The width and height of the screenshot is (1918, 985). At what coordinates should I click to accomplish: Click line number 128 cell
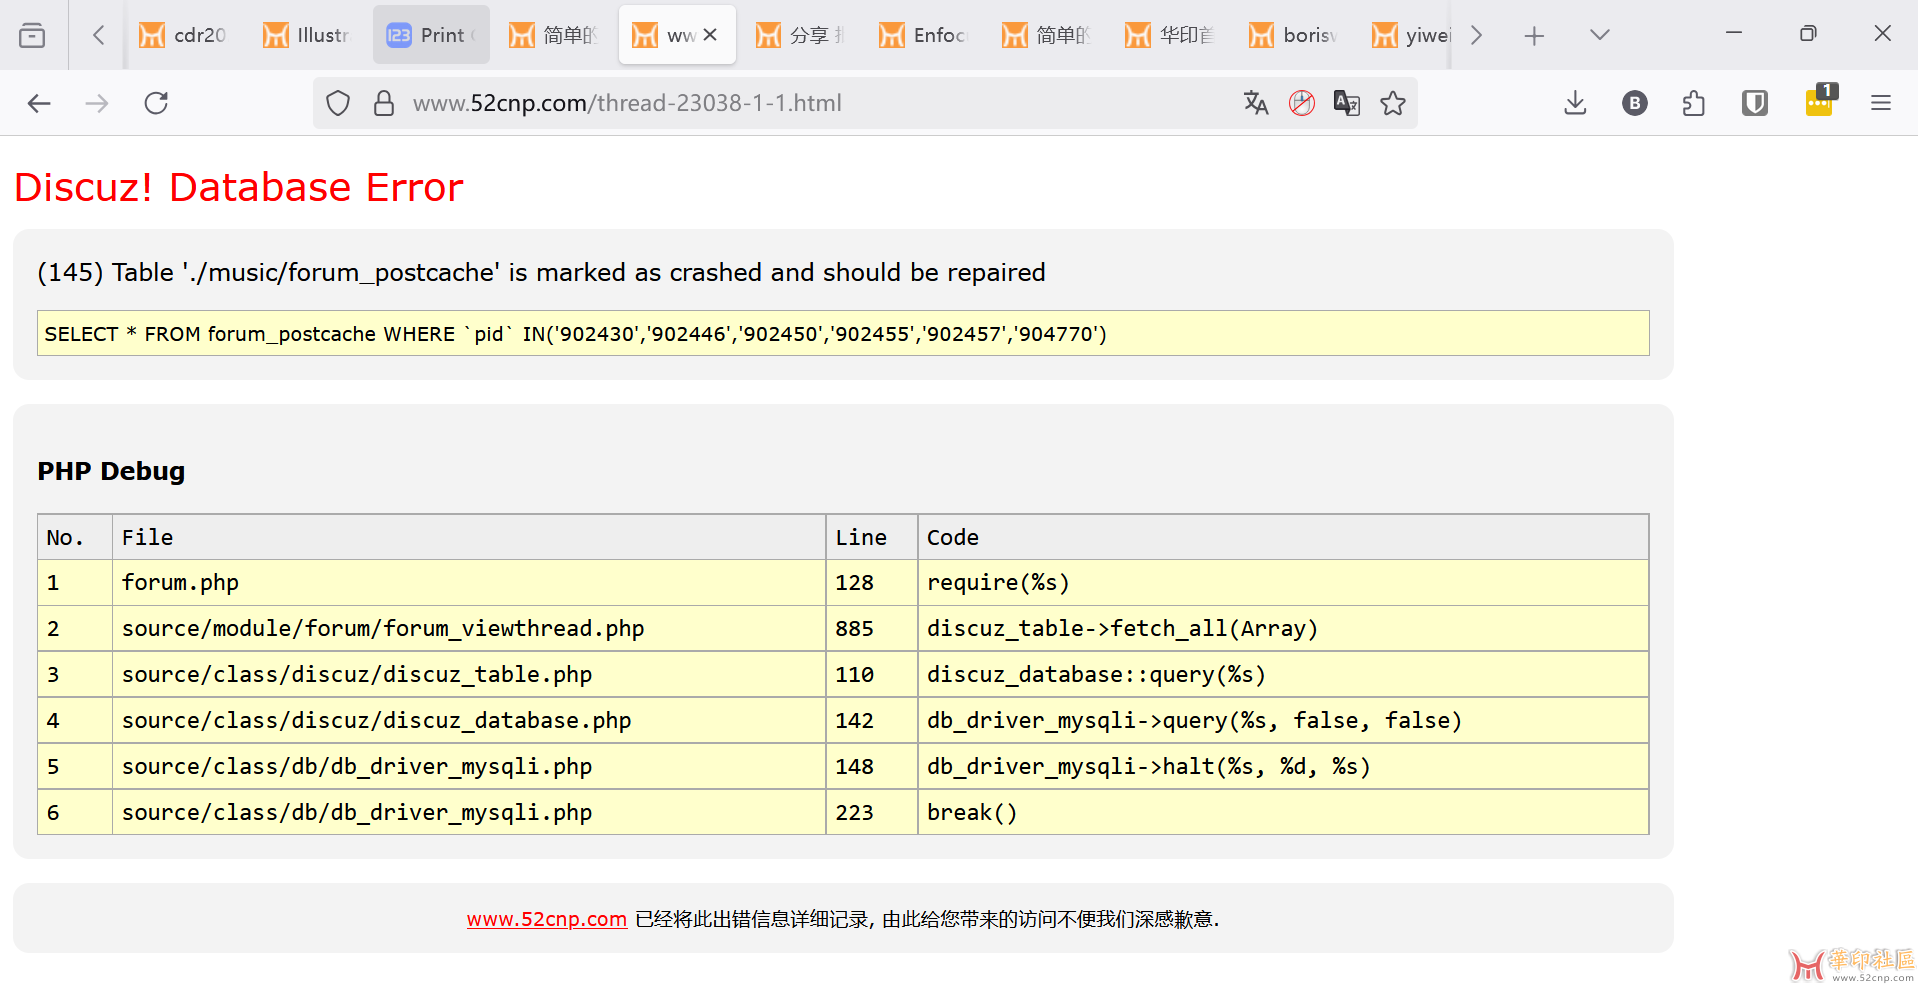coord(872,583)
